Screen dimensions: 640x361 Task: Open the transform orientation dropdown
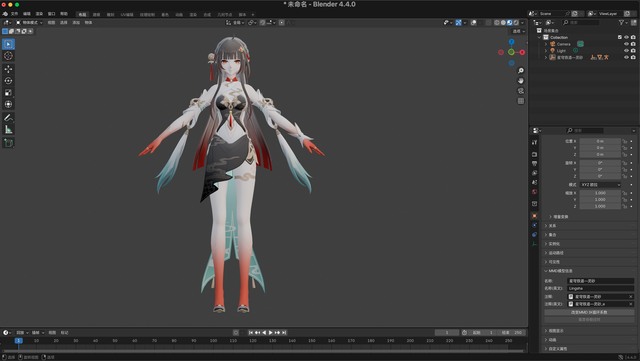click(x=235, y=22)
